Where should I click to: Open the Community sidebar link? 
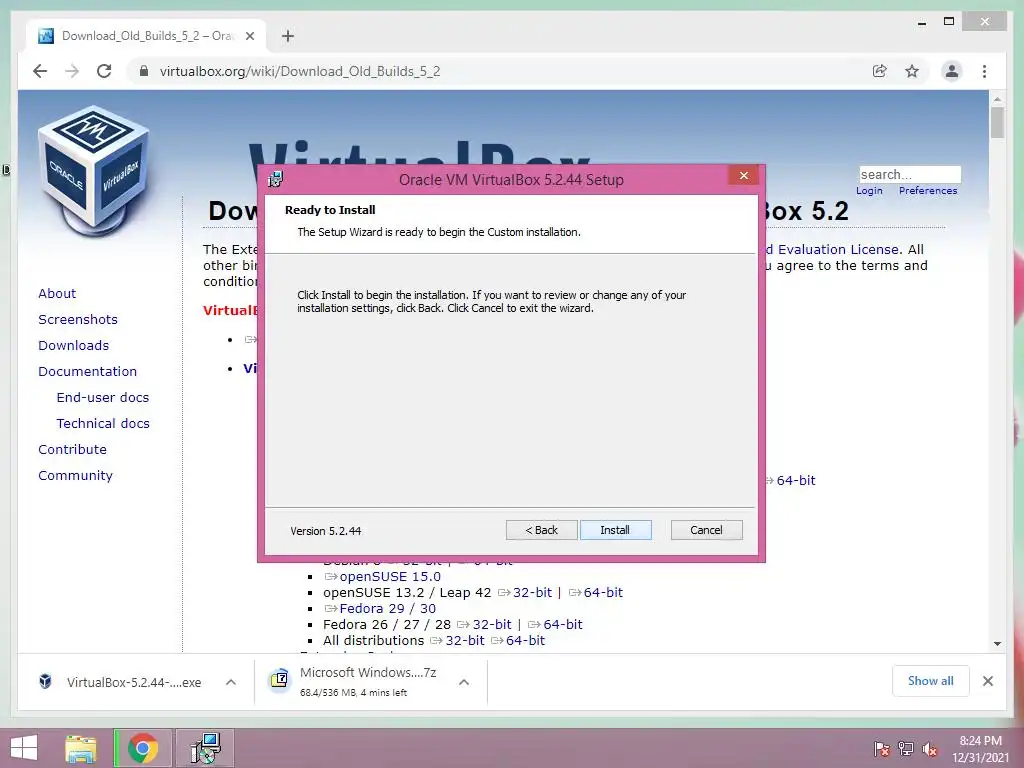point(75,476)
